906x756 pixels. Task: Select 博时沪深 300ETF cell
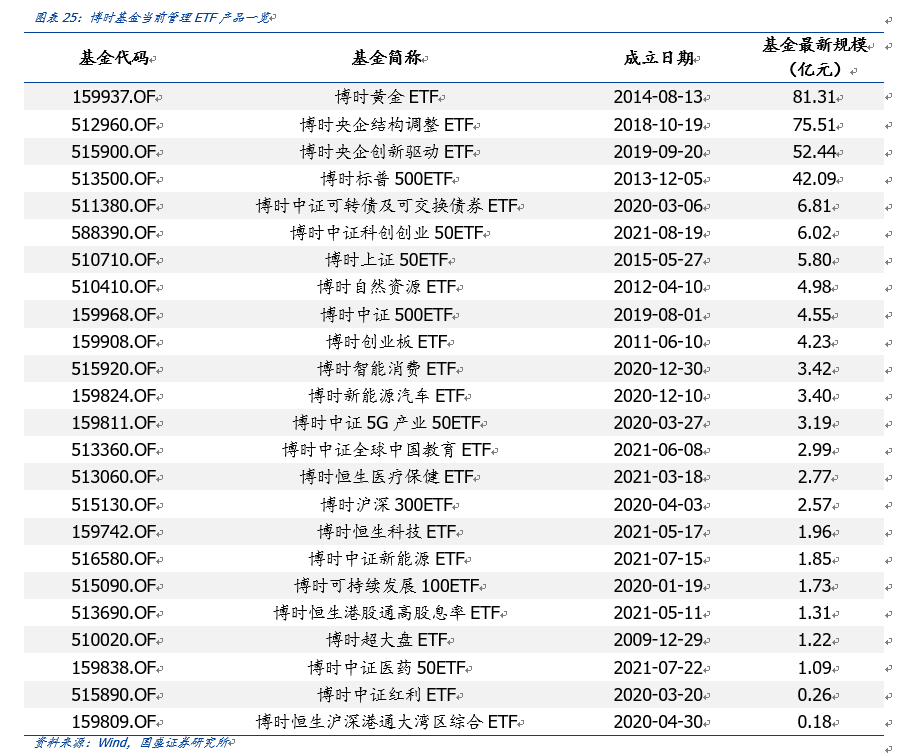(x=387, y=505)
